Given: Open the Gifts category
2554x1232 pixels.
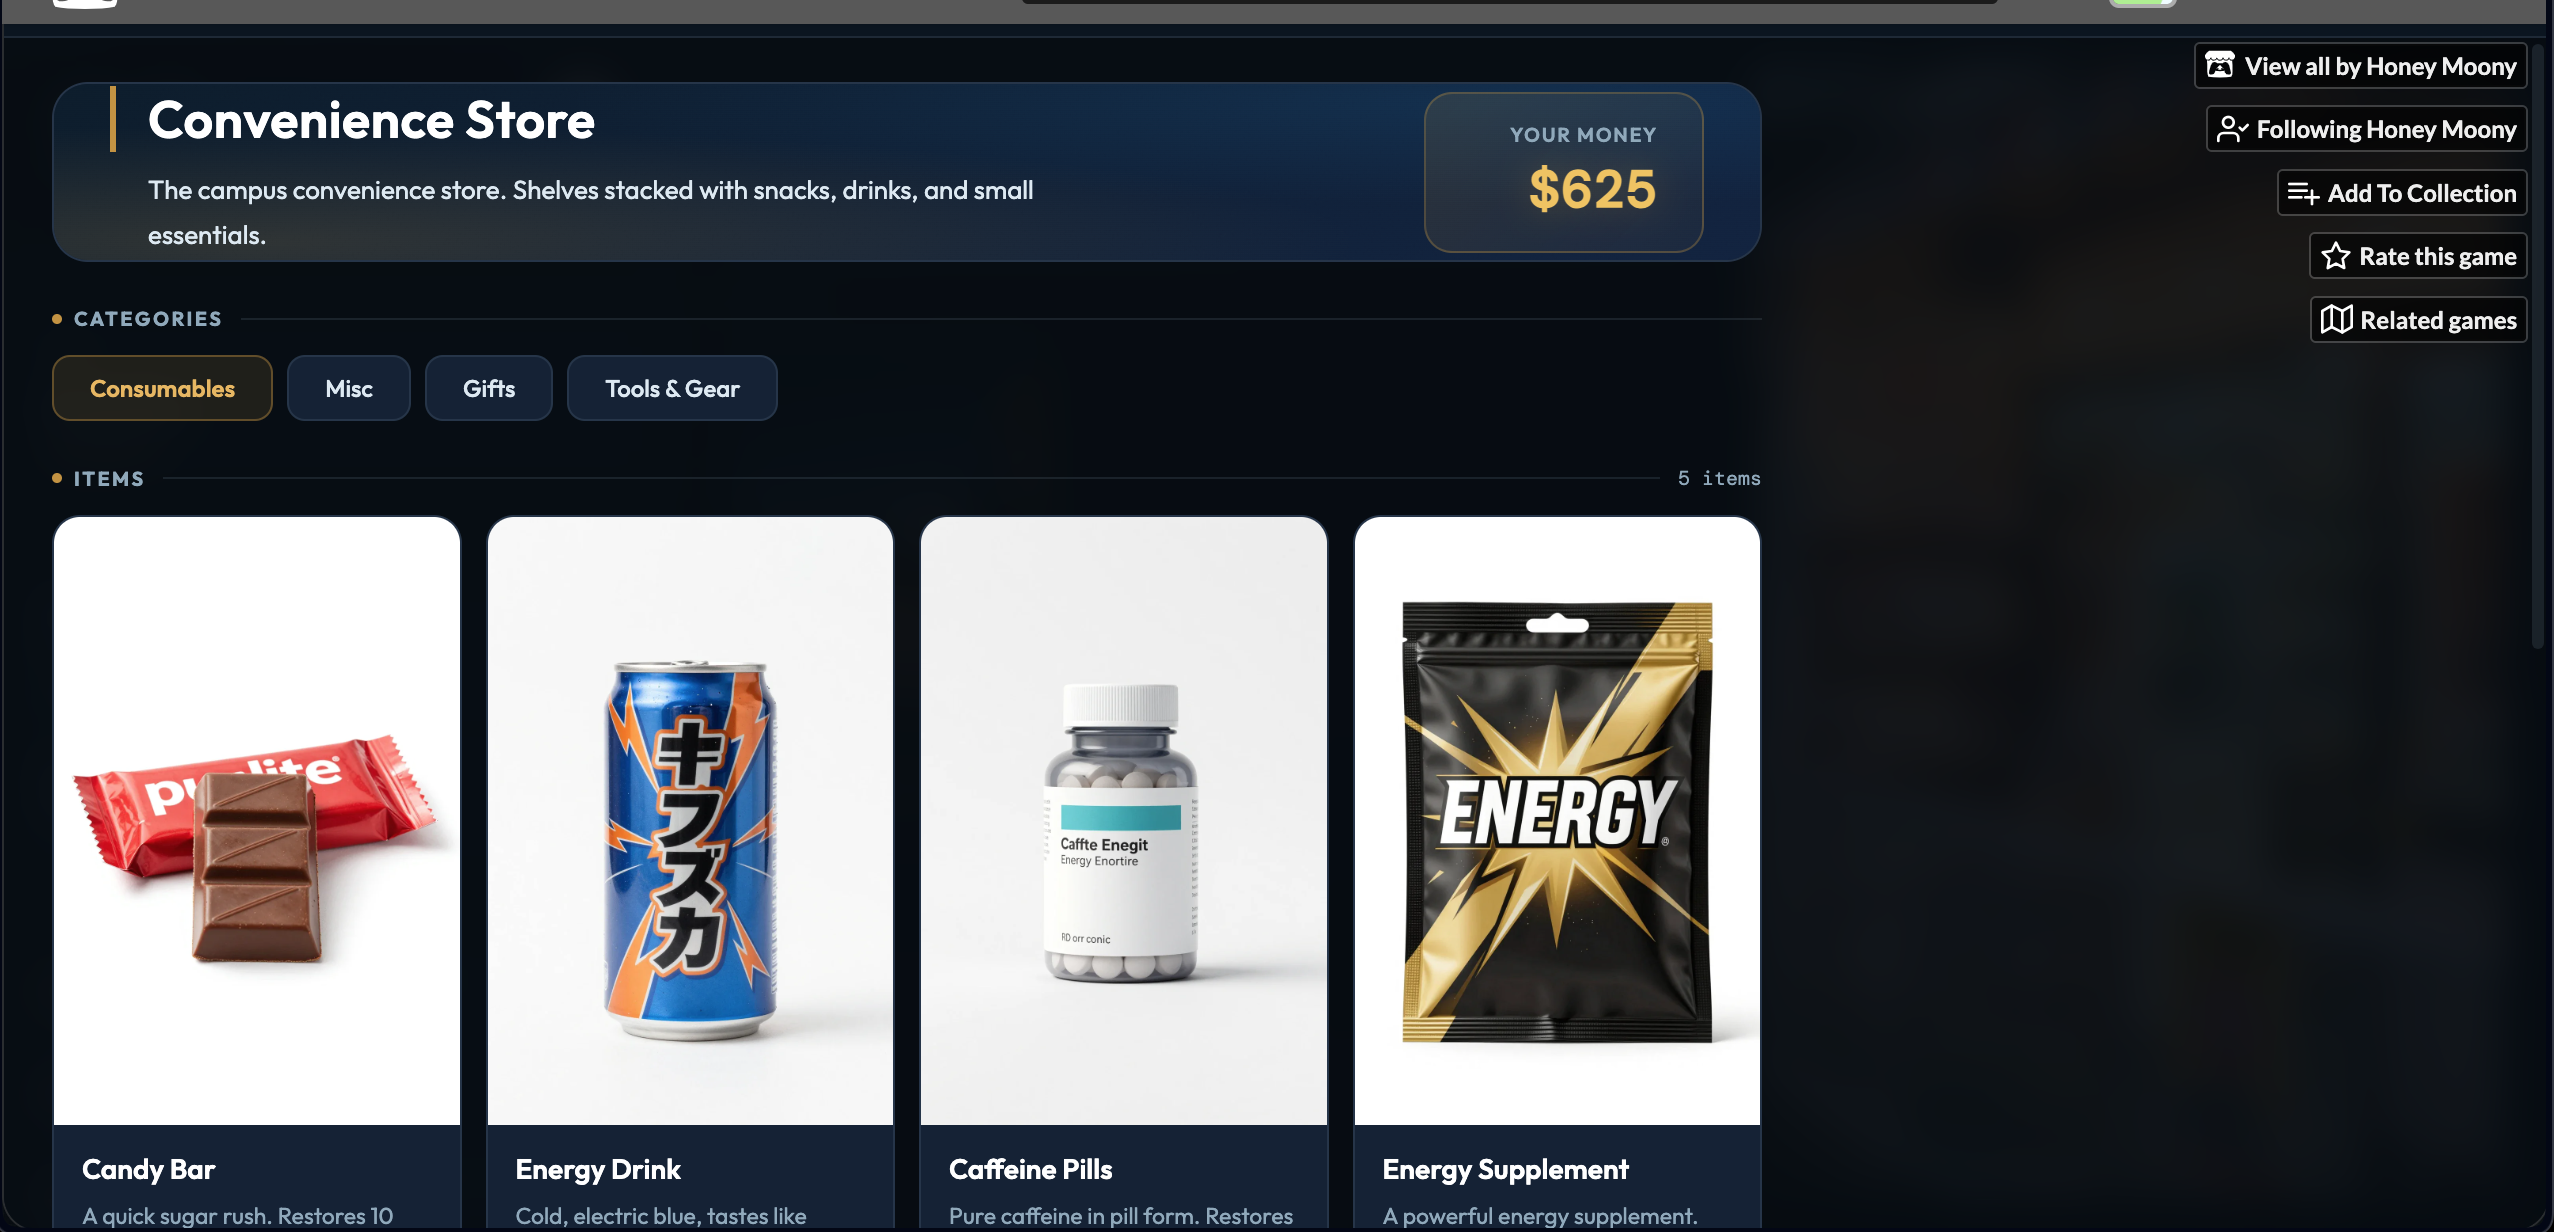Looking at the screenshot, I should (489, 388).
